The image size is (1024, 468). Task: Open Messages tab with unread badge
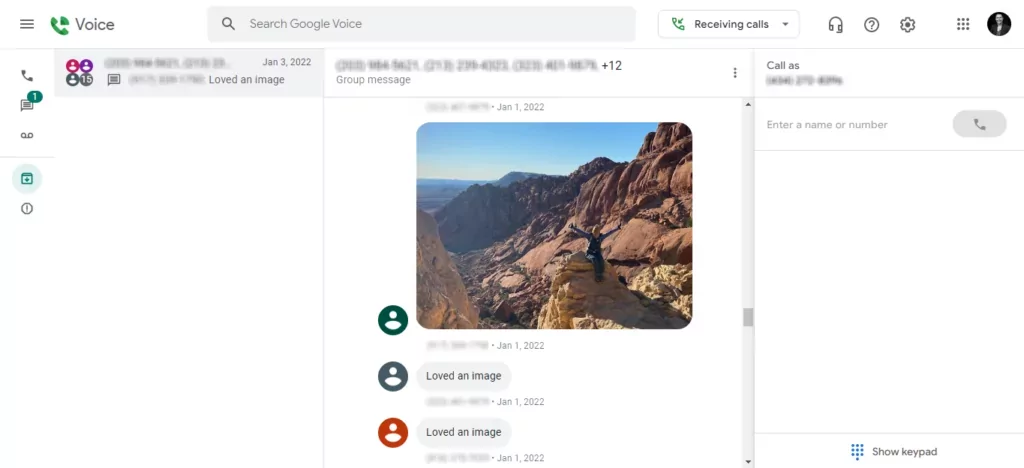pyautogui.click(x=27, y=105)
